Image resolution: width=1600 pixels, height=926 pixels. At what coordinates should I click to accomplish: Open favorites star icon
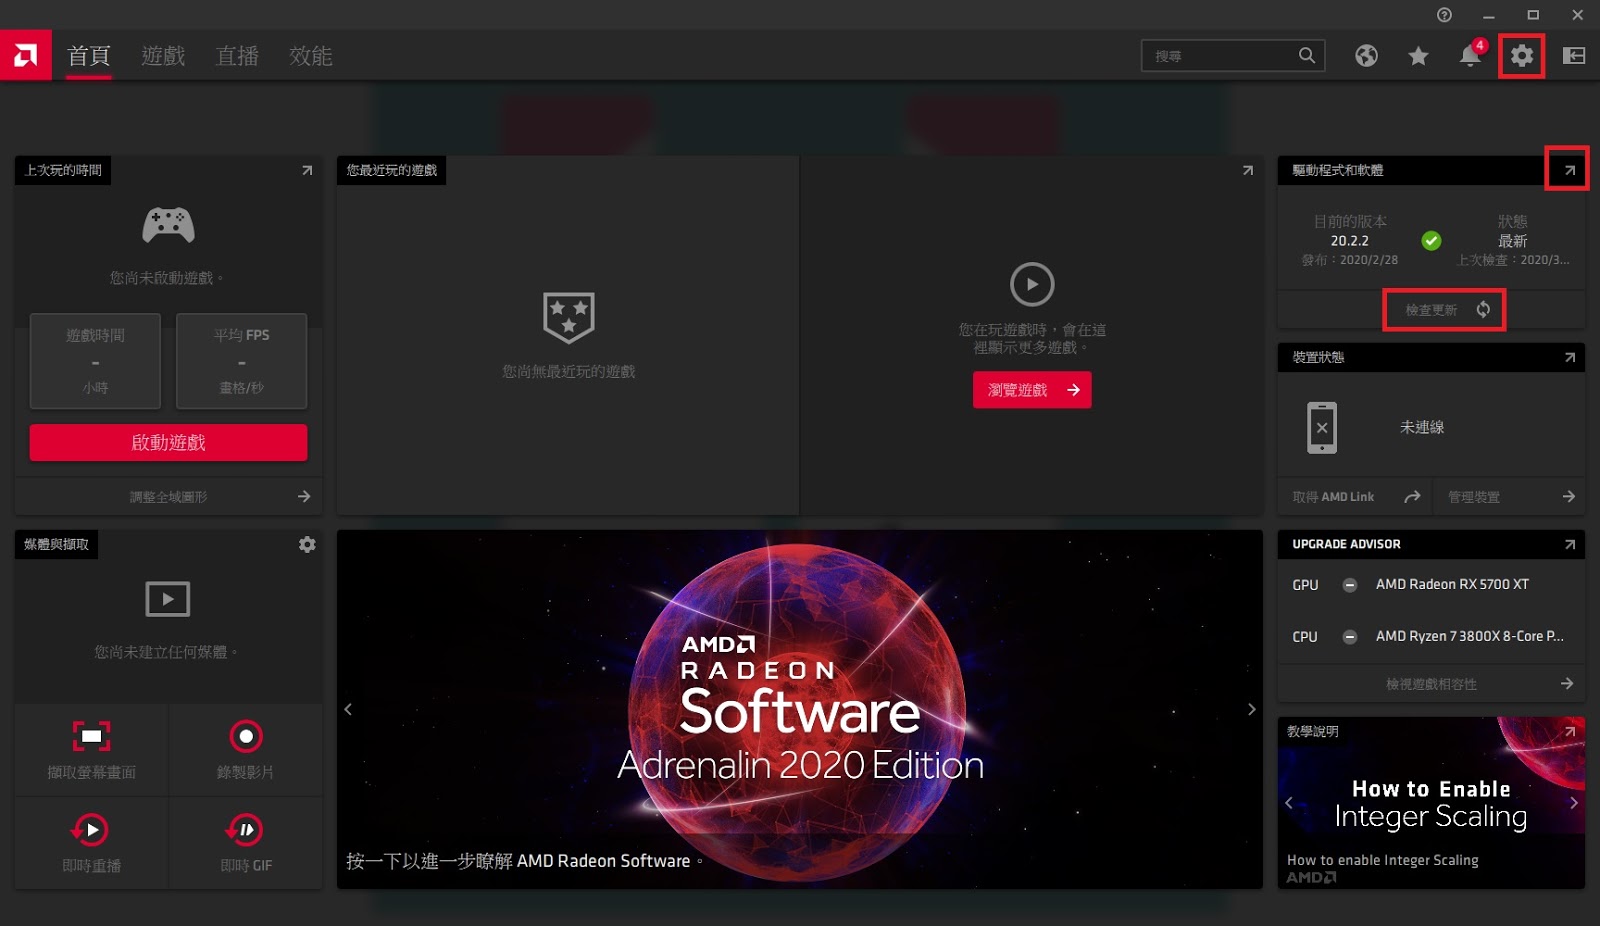point(1418,56)
